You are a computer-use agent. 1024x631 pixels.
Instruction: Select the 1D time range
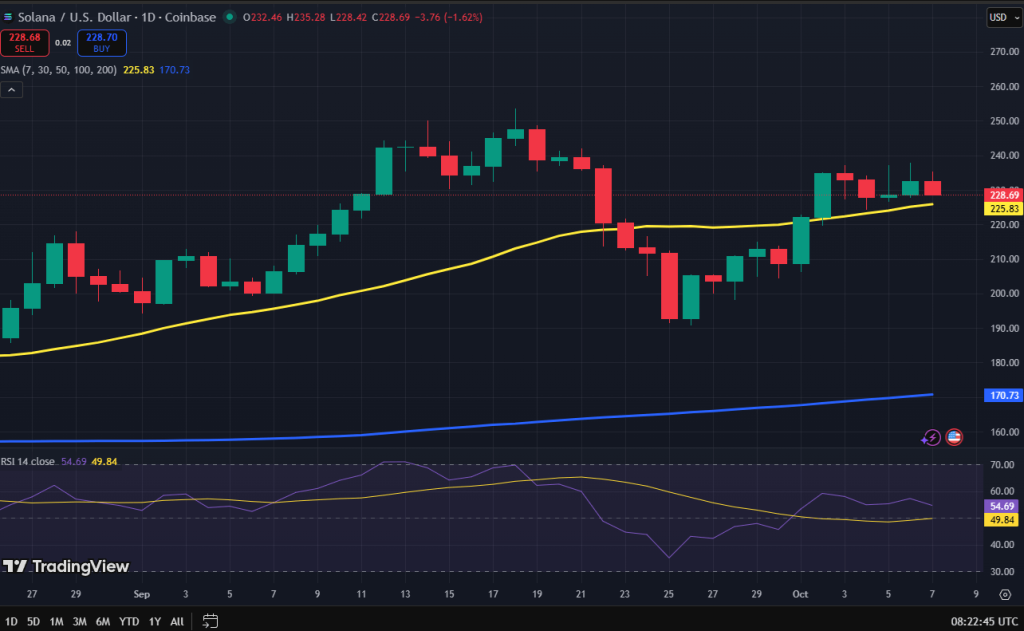coord(11,621)
